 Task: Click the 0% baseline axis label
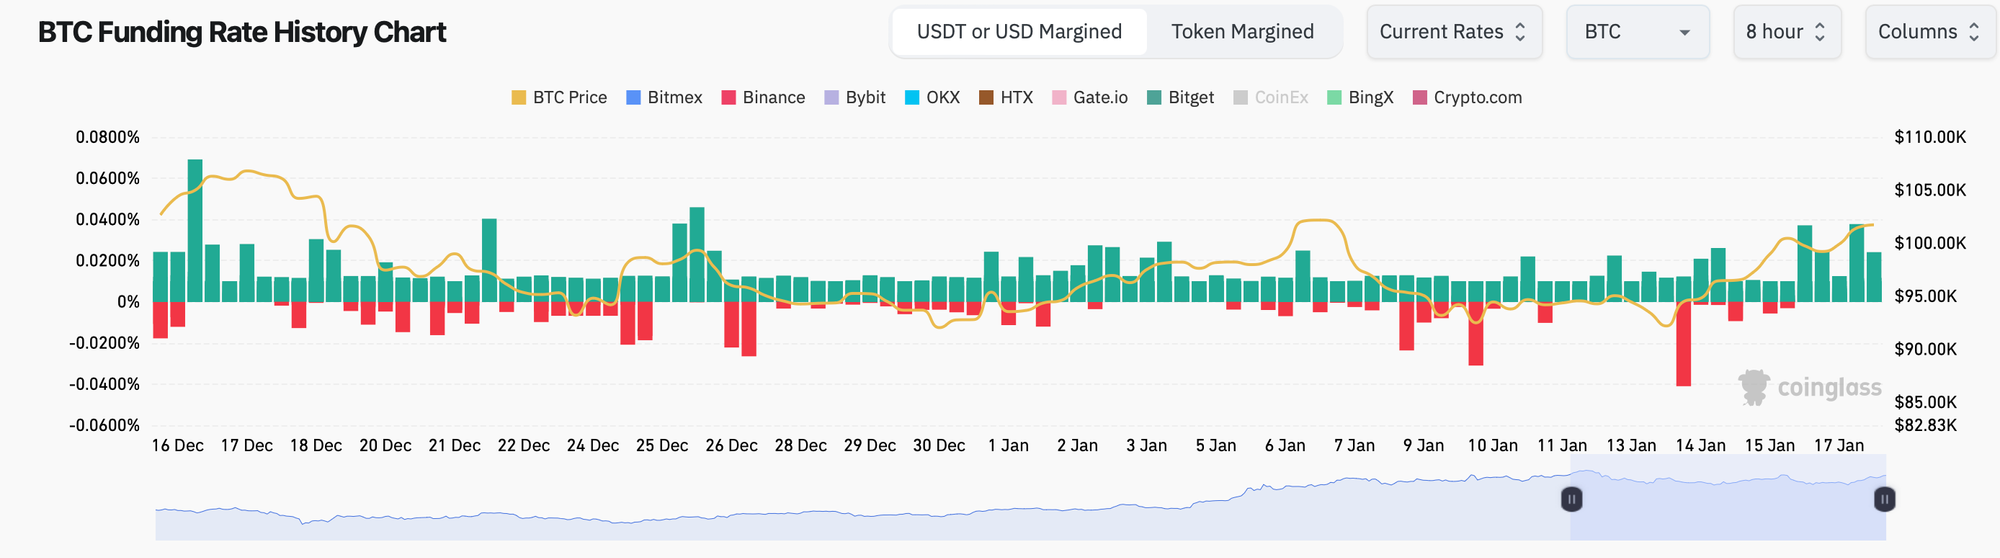click(x=128, y=301)
